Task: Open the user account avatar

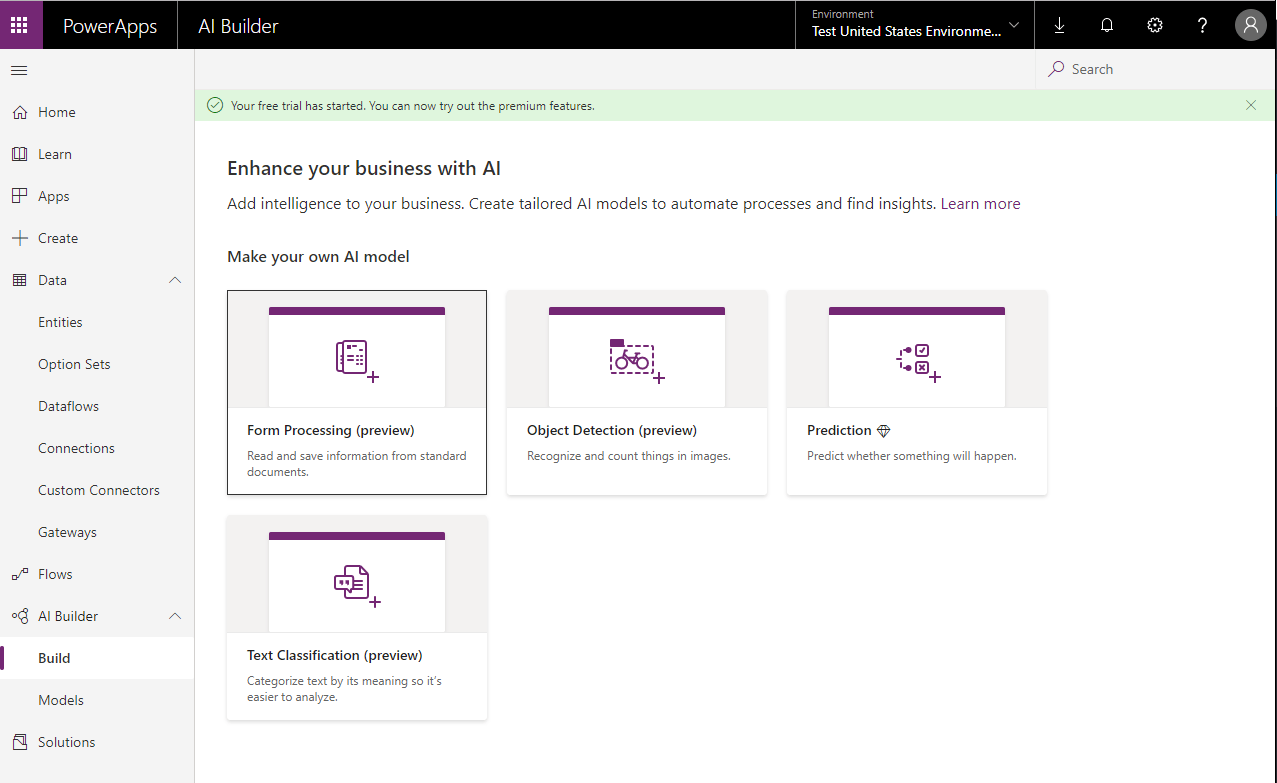Action: coord(1251,25)
